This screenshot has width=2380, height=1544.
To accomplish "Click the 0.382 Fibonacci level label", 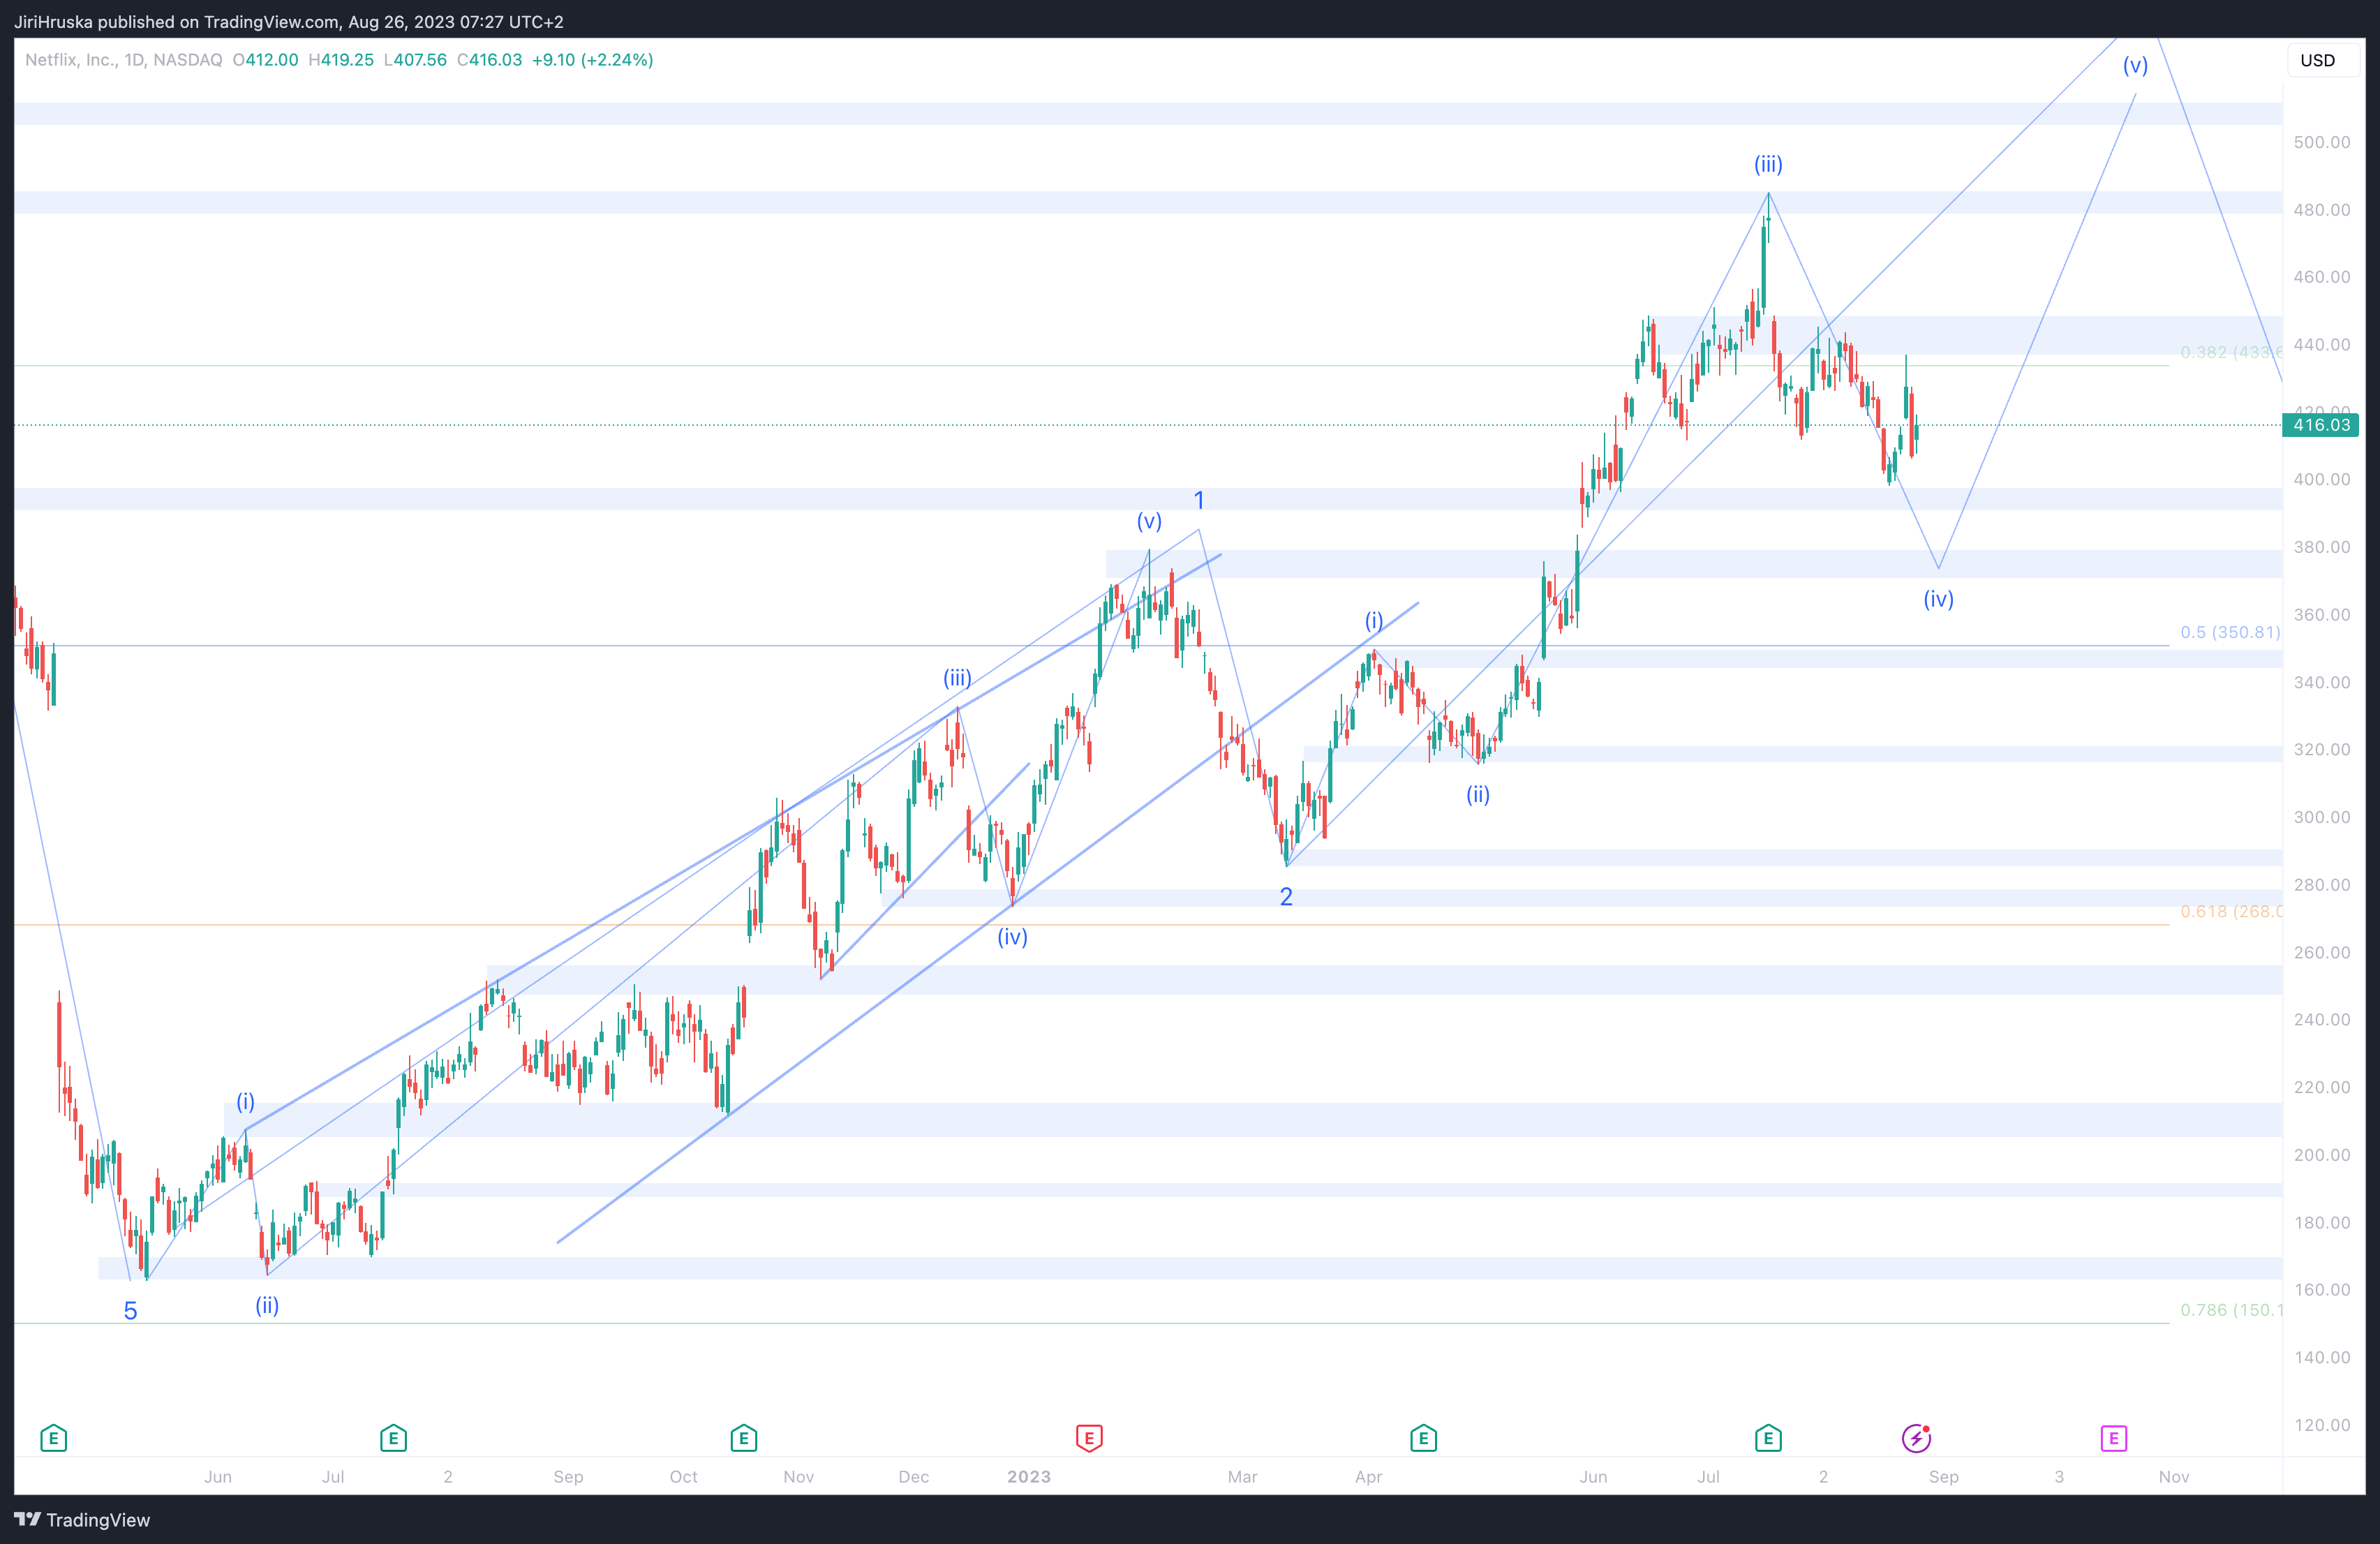I will [x=2230, y=352].
